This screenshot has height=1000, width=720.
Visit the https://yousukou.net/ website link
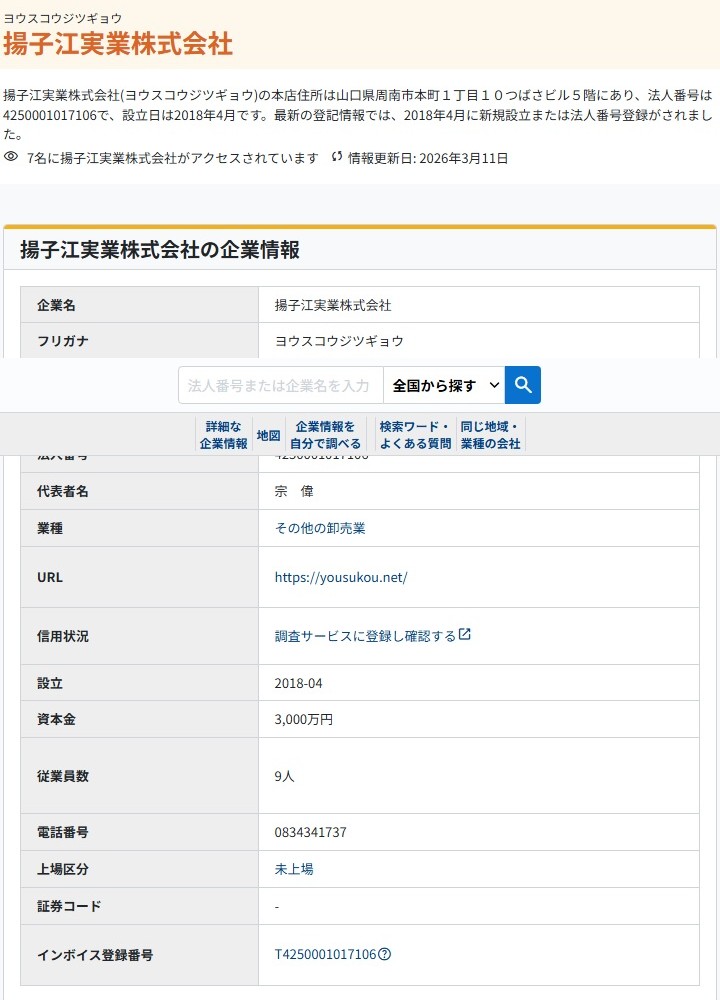341,577
